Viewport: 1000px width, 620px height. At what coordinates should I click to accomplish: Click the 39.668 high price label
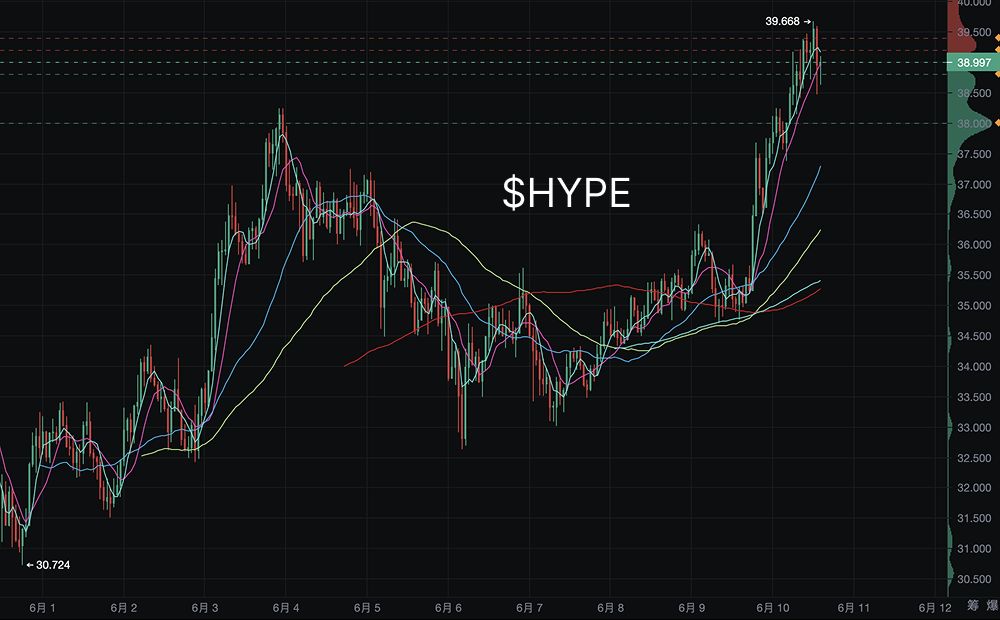[x=782, y=21]
